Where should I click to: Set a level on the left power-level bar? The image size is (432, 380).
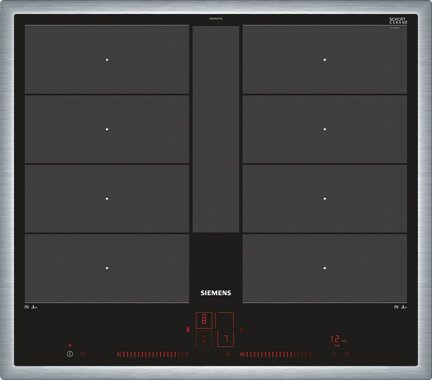[153, 355]
